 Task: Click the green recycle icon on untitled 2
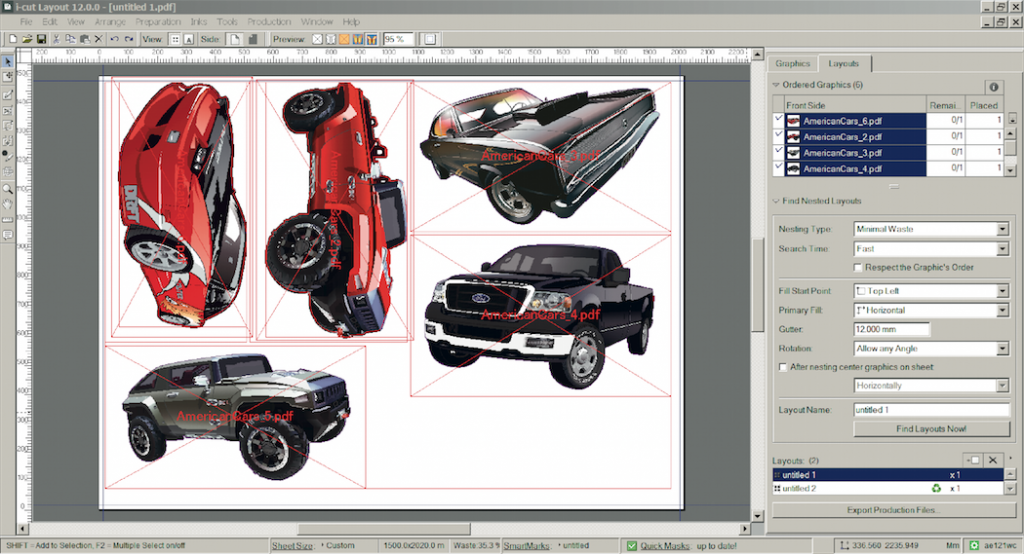coord(936,488)
